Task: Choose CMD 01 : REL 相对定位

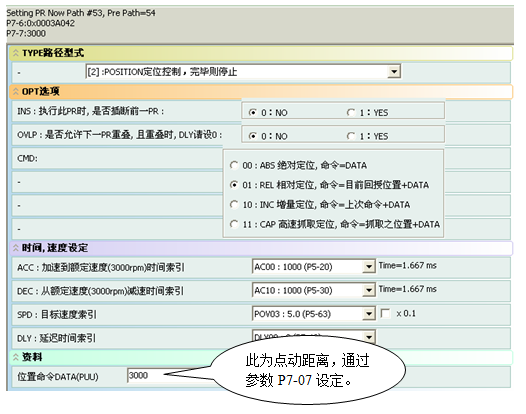Action: coord(234,185)
